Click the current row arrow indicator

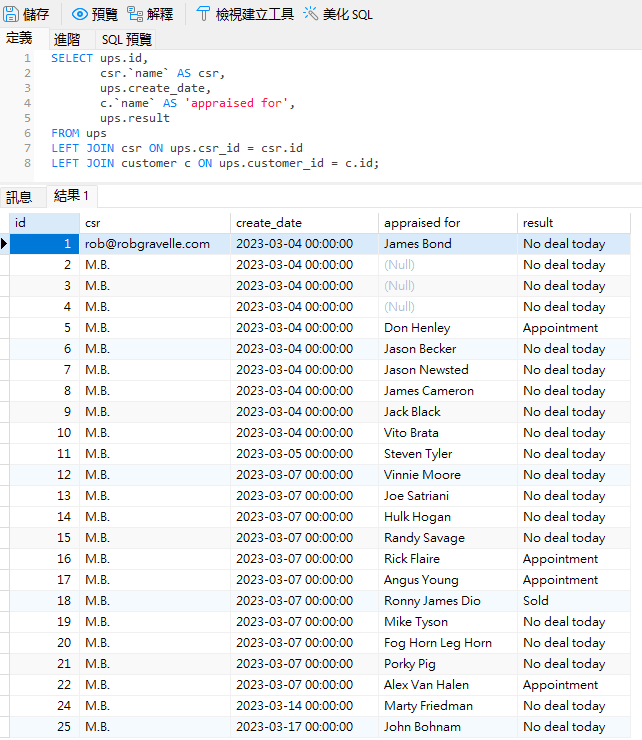(x=5, y=244)
